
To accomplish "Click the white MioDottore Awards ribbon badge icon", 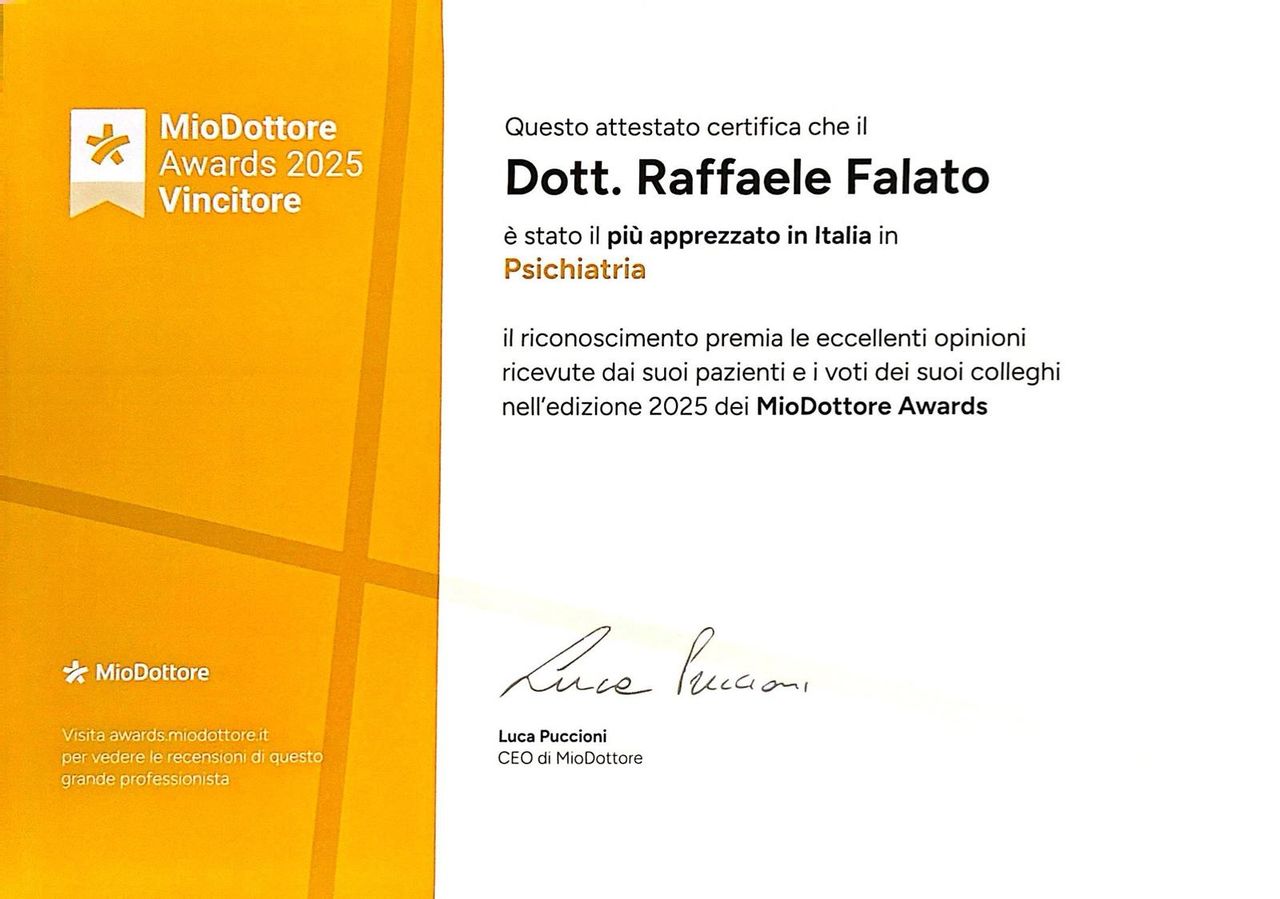I will click(x=107, y=162).
